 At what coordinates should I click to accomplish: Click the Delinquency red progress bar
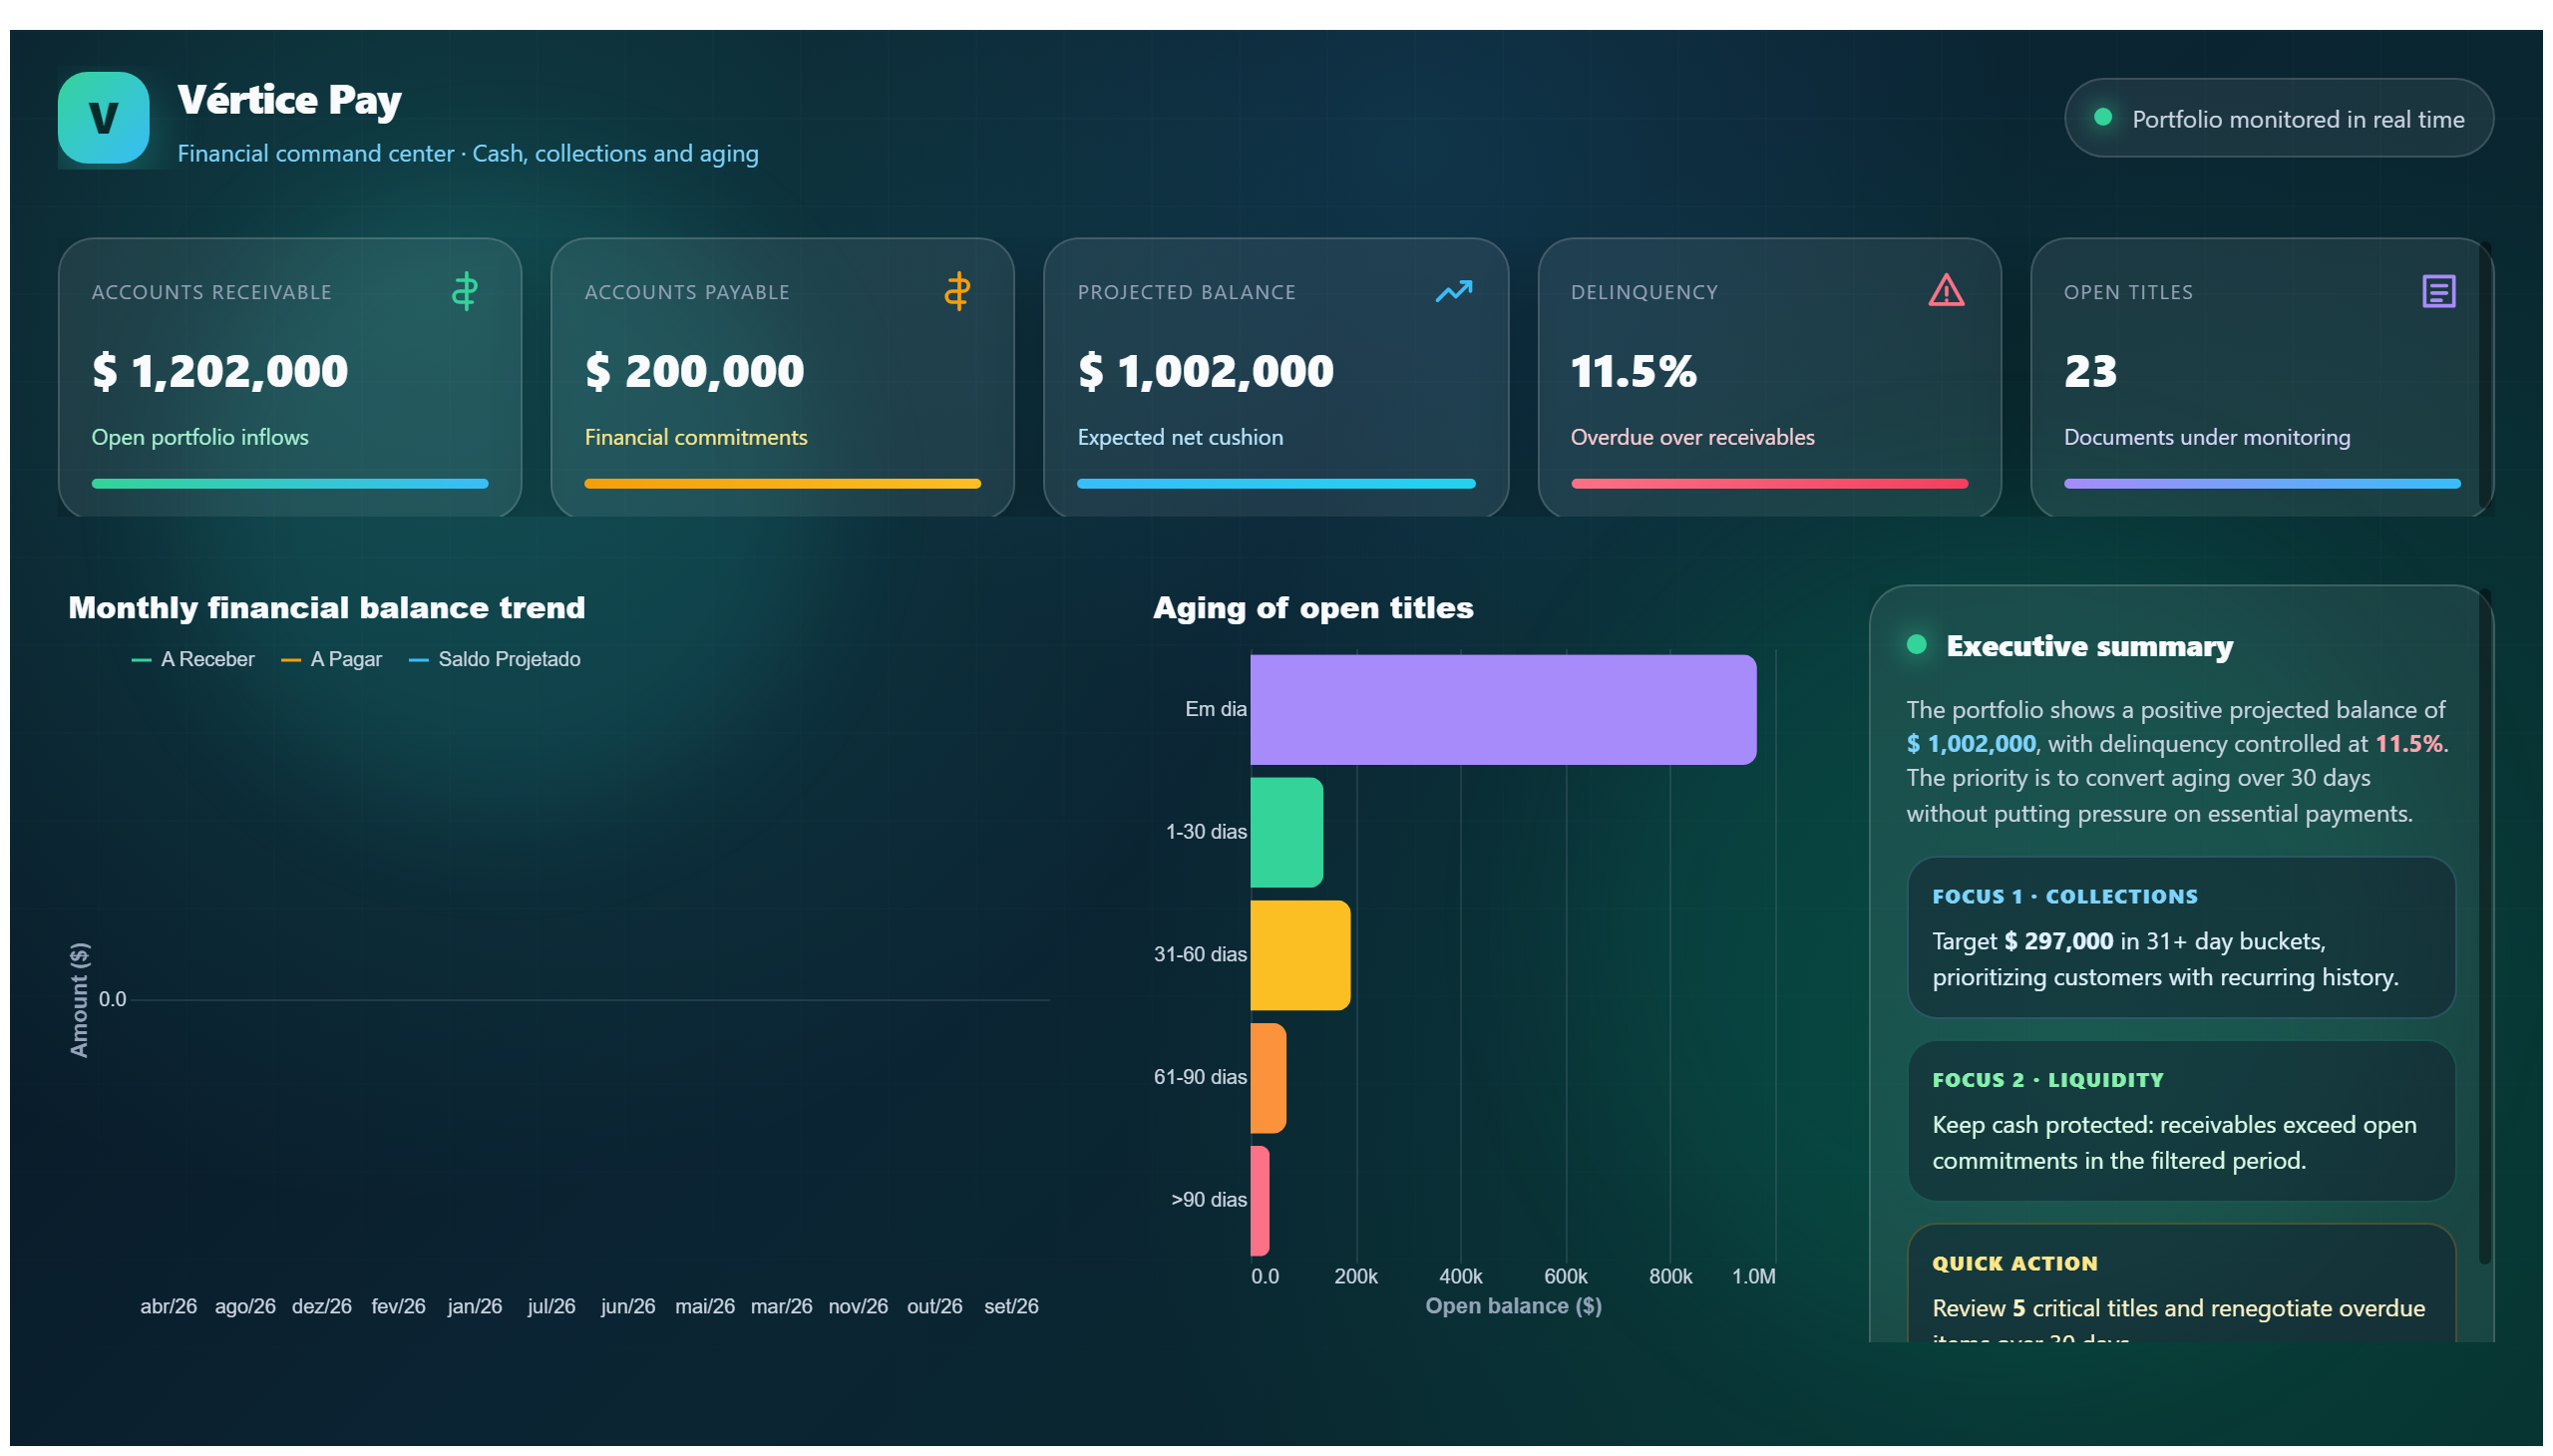coord(1769,484)
